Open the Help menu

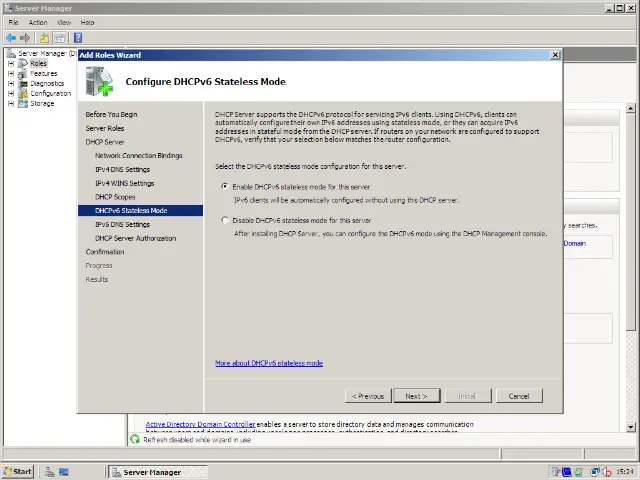[87, 22]
